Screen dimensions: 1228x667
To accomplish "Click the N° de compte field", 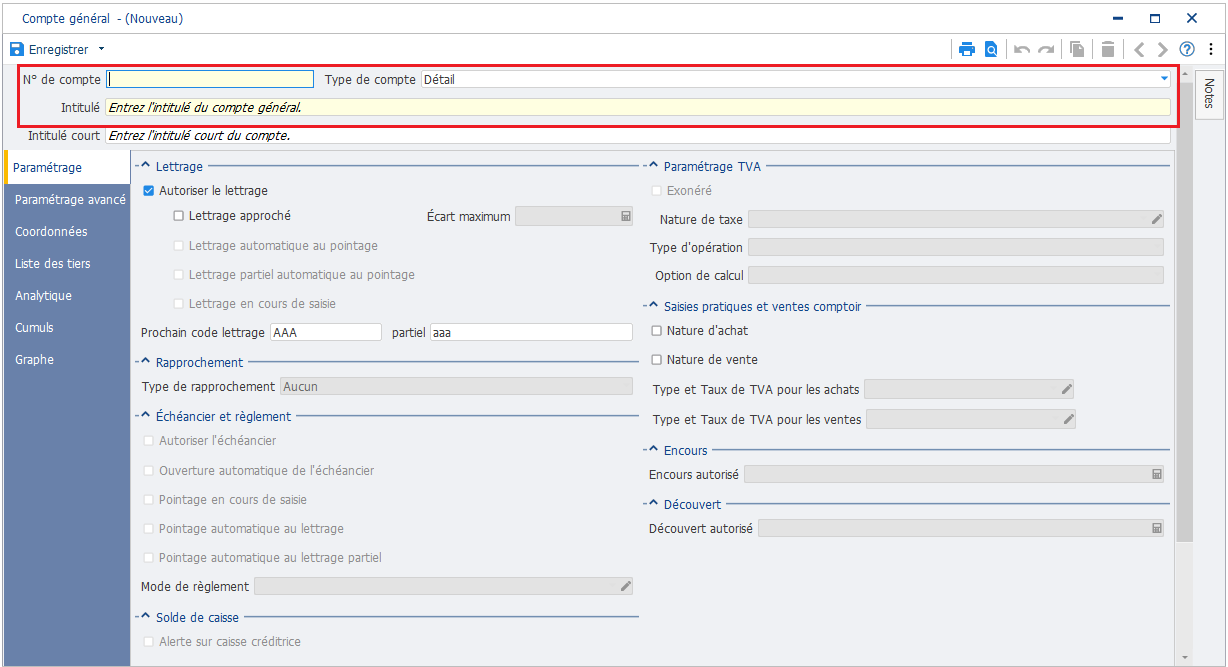I will (x=210, y=79).
